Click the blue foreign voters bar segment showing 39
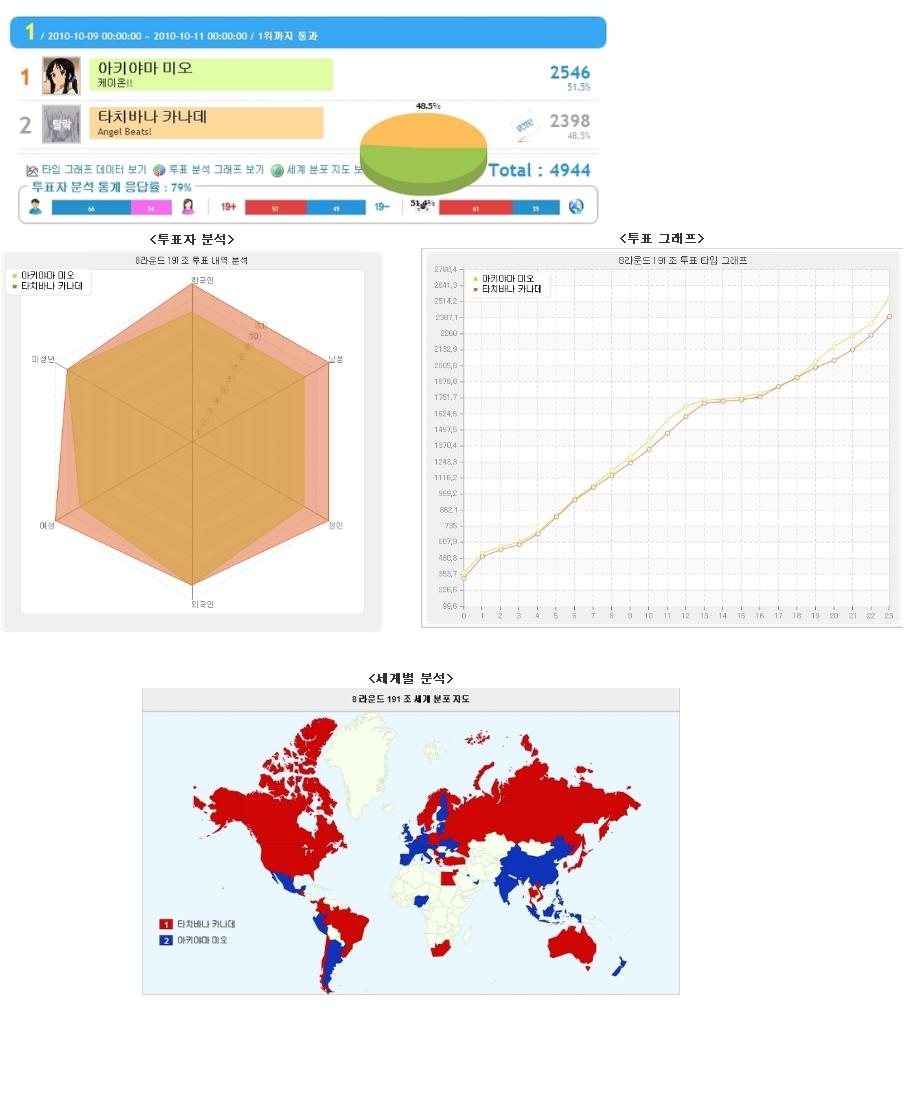The width and height of the screenshot is (910, 1099). (536, 207)
